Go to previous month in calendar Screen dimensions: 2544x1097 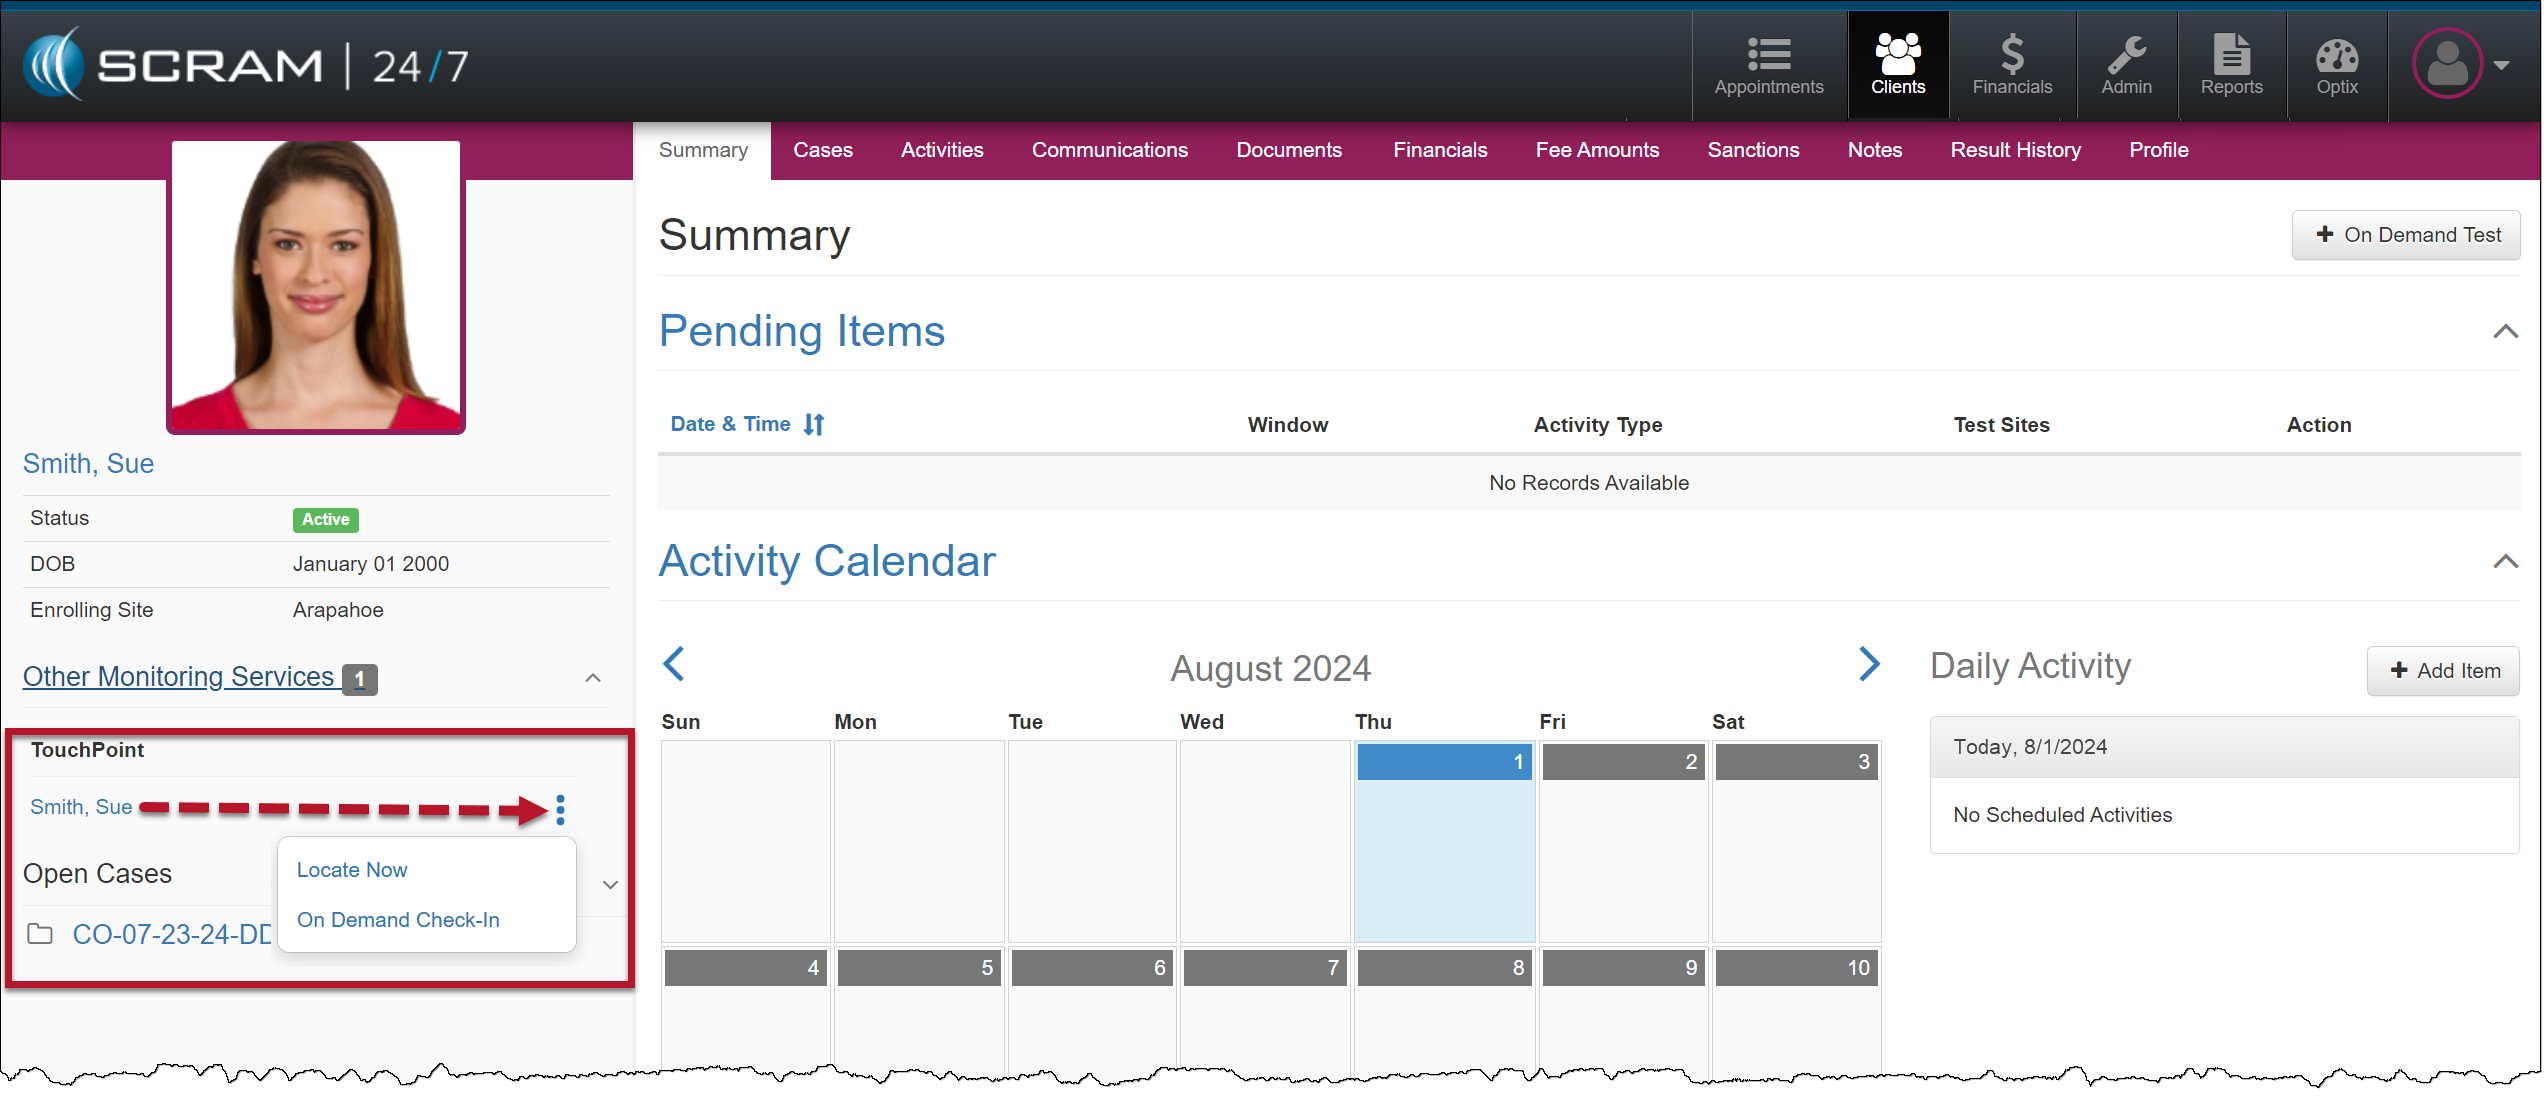tap(674, 663)
